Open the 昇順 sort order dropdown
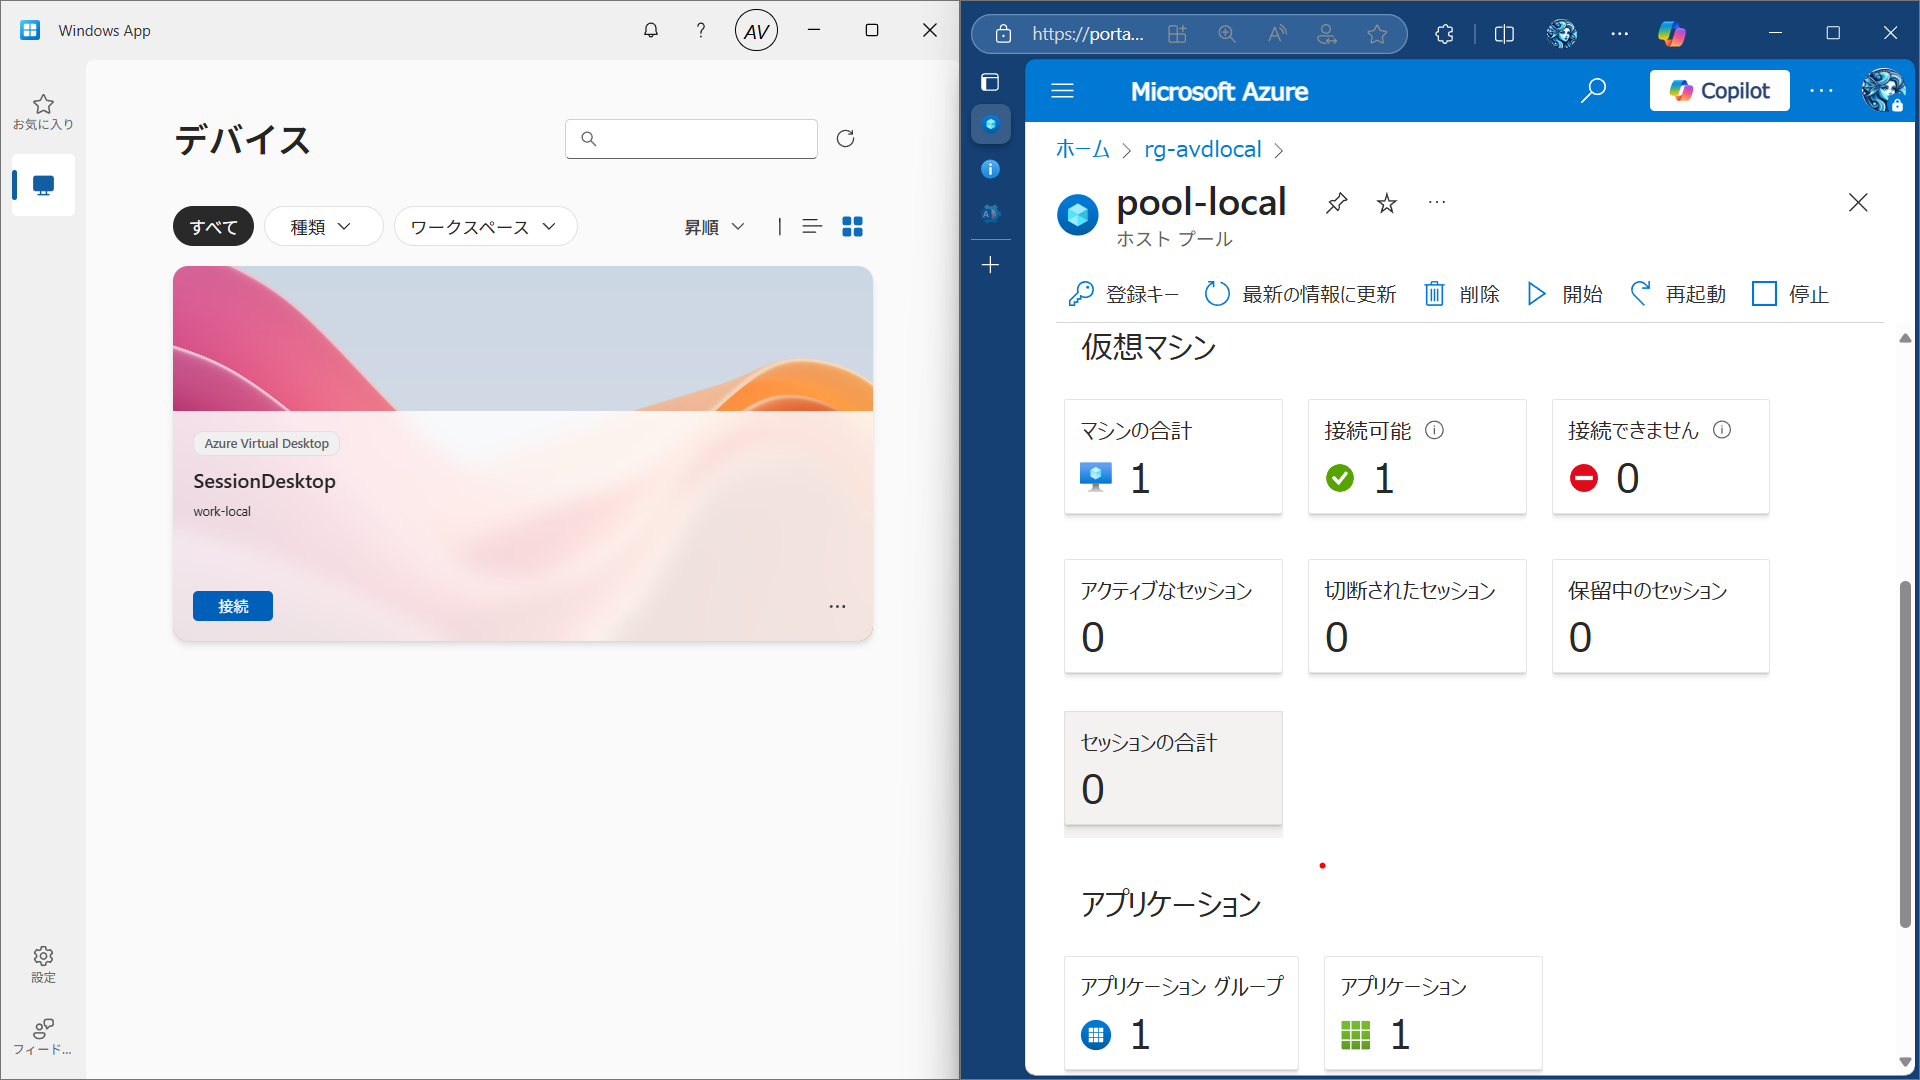The height and width of the screenshot is (1080, 1920). pos(714,227)
